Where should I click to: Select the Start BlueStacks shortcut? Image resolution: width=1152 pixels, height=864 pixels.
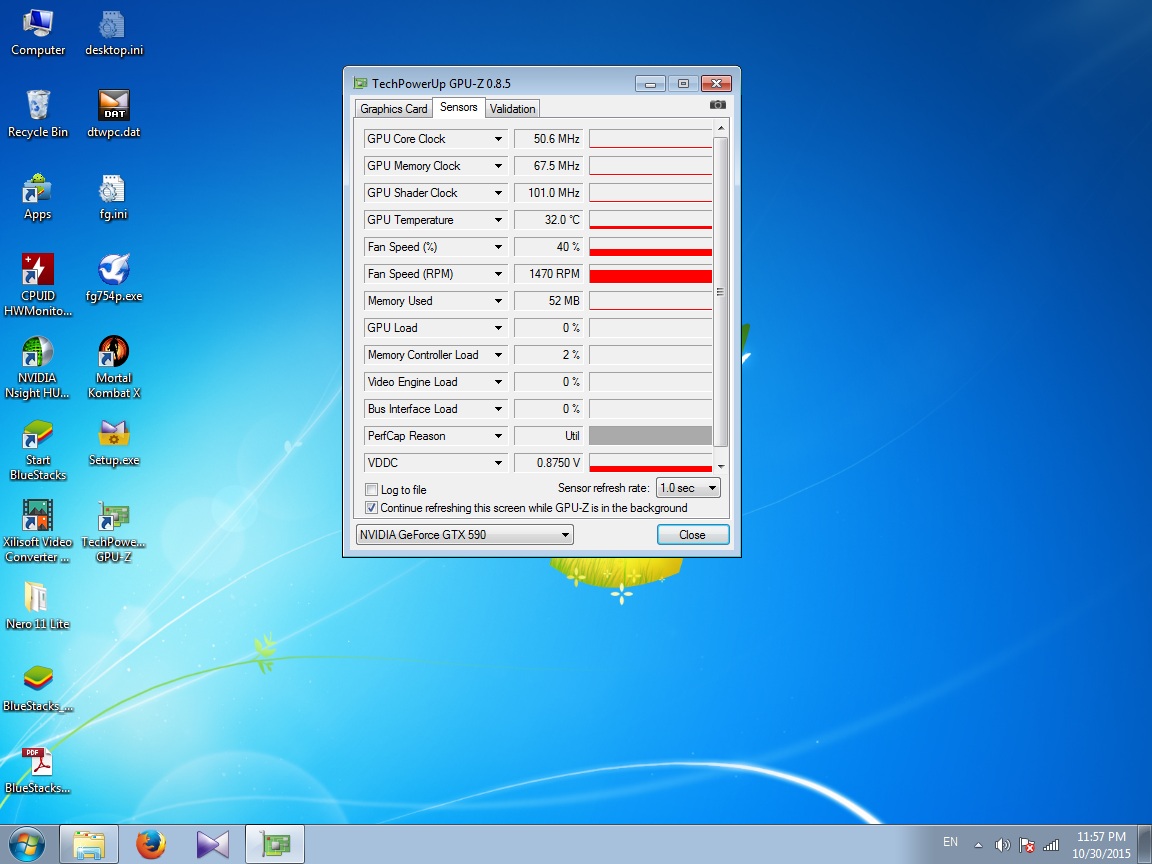click(x=37, y=450)
